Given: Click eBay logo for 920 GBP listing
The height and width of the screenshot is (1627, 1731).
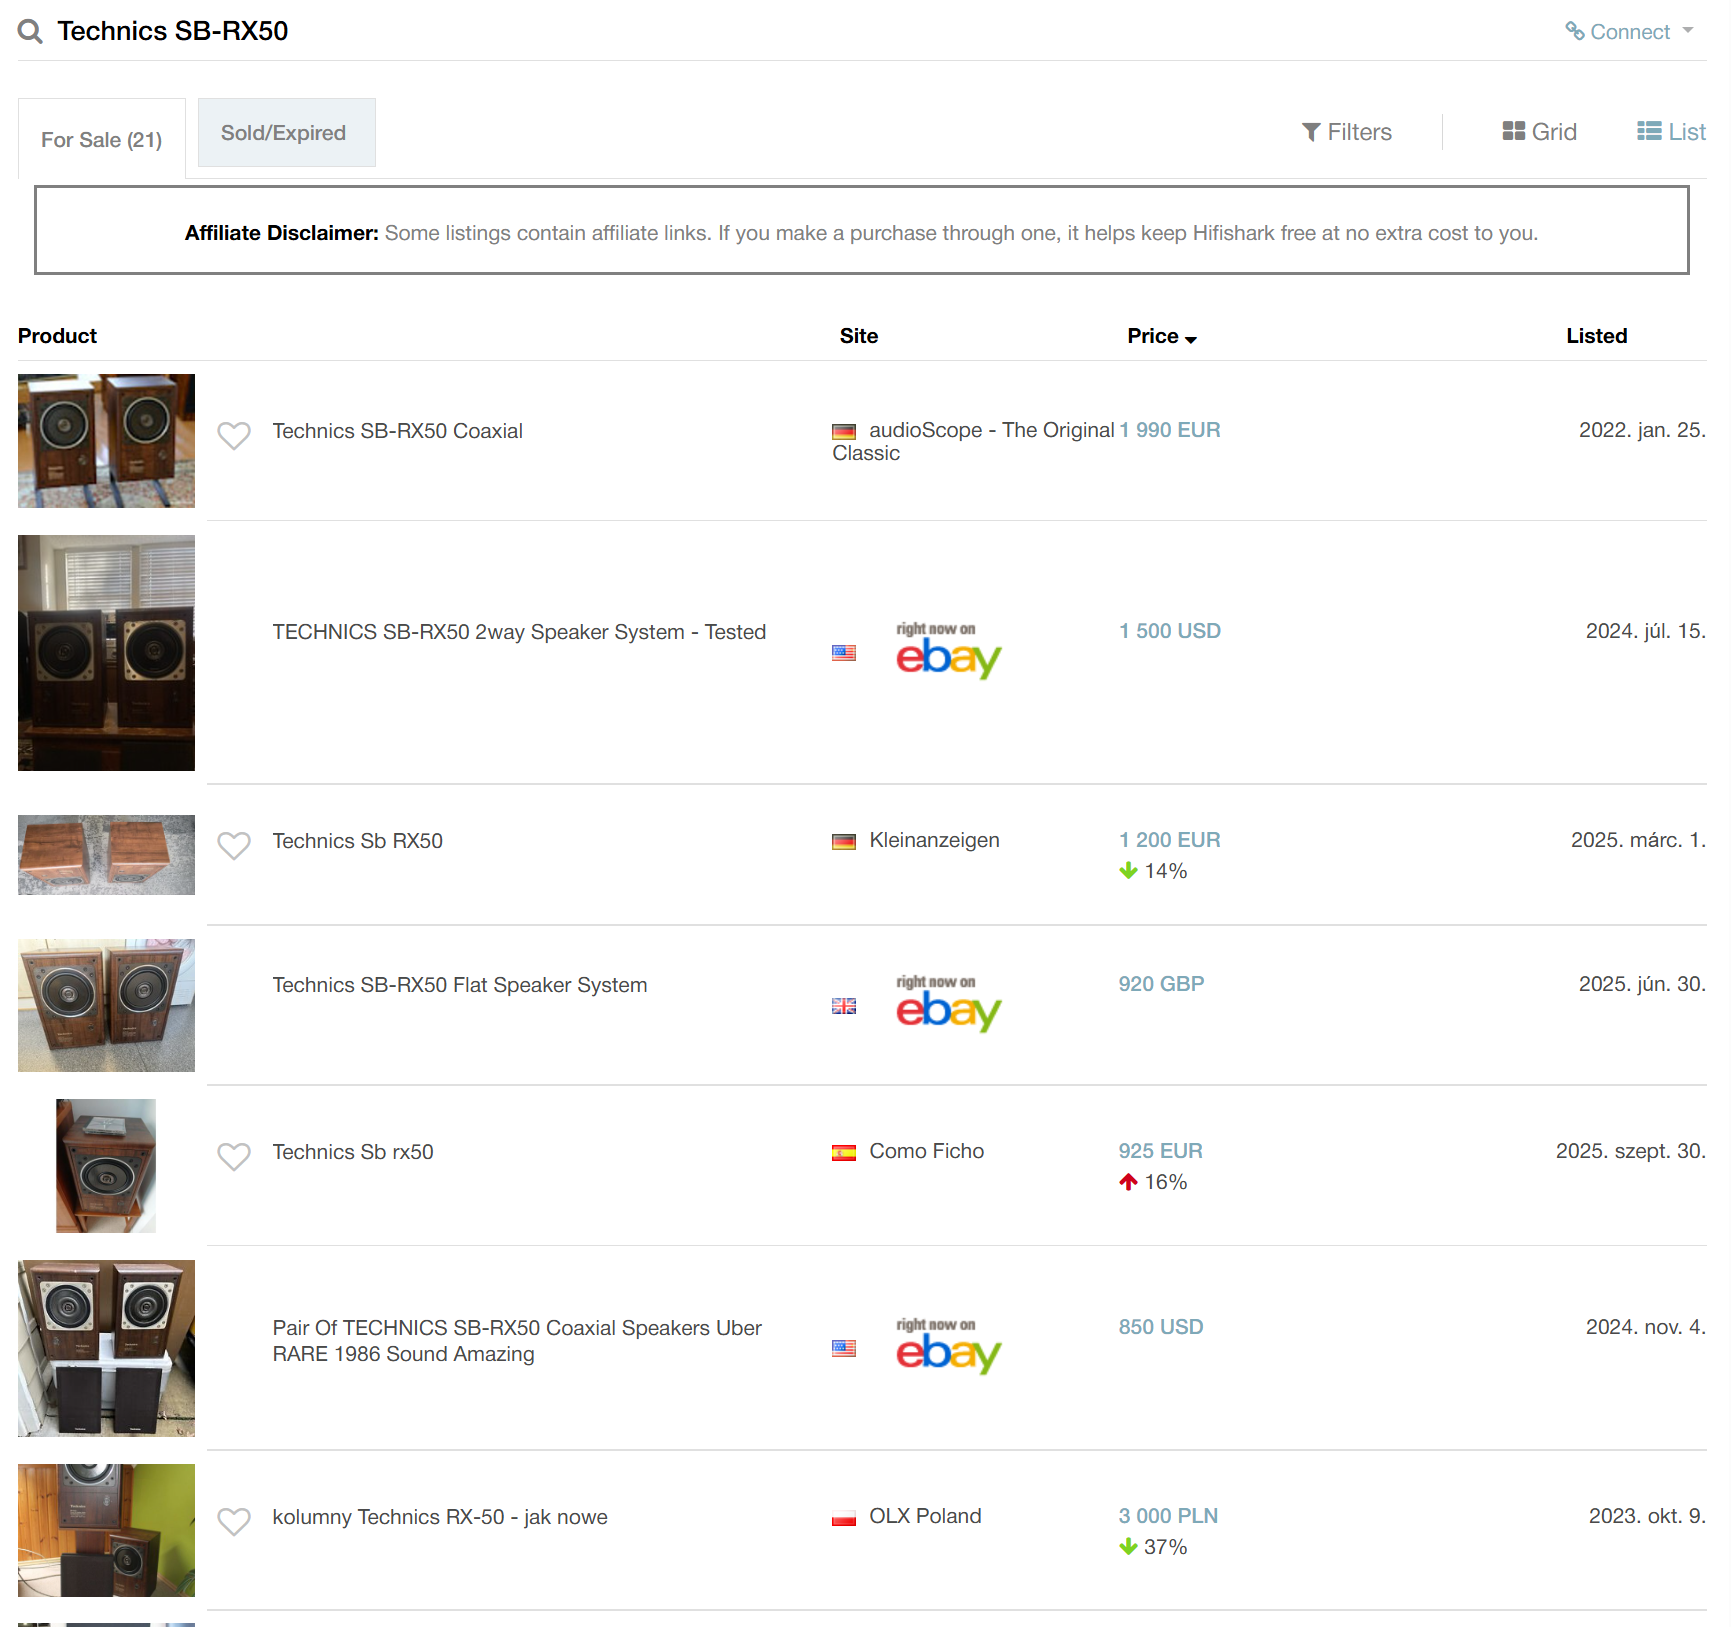Looking at the screenshot, I should [948, 1004].
